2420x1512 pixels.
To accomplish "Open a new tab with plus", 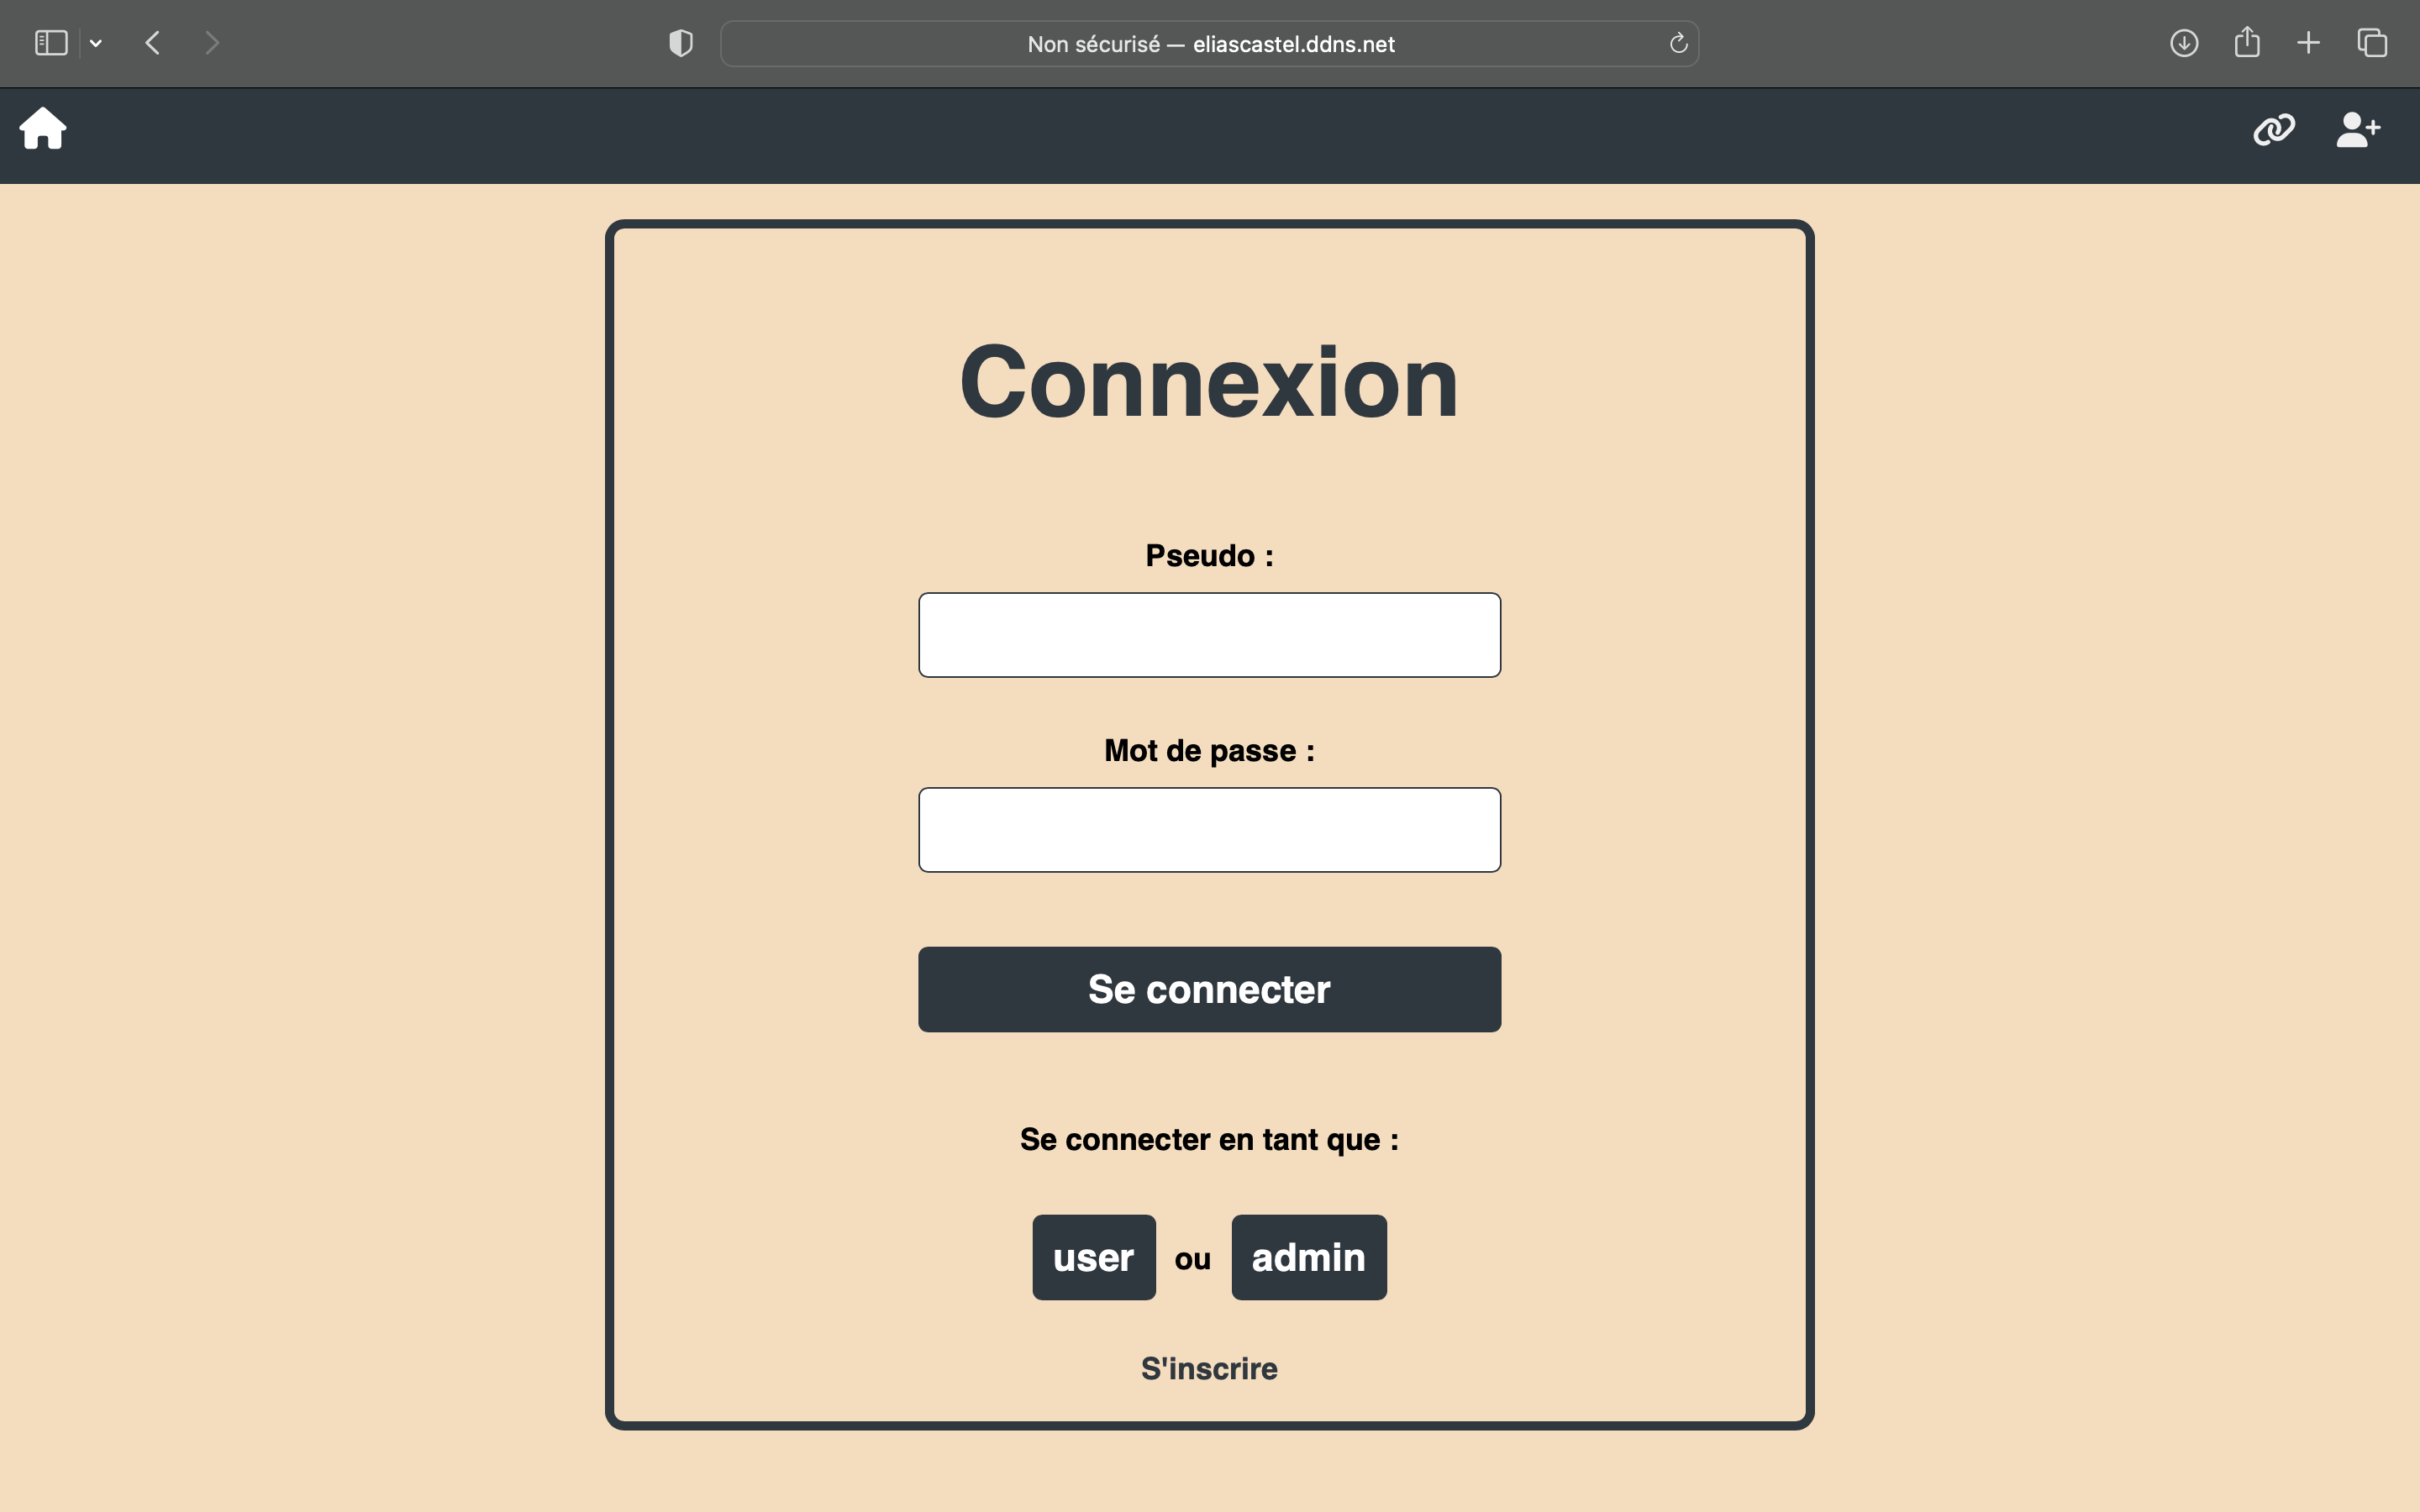I will 2308,43.
